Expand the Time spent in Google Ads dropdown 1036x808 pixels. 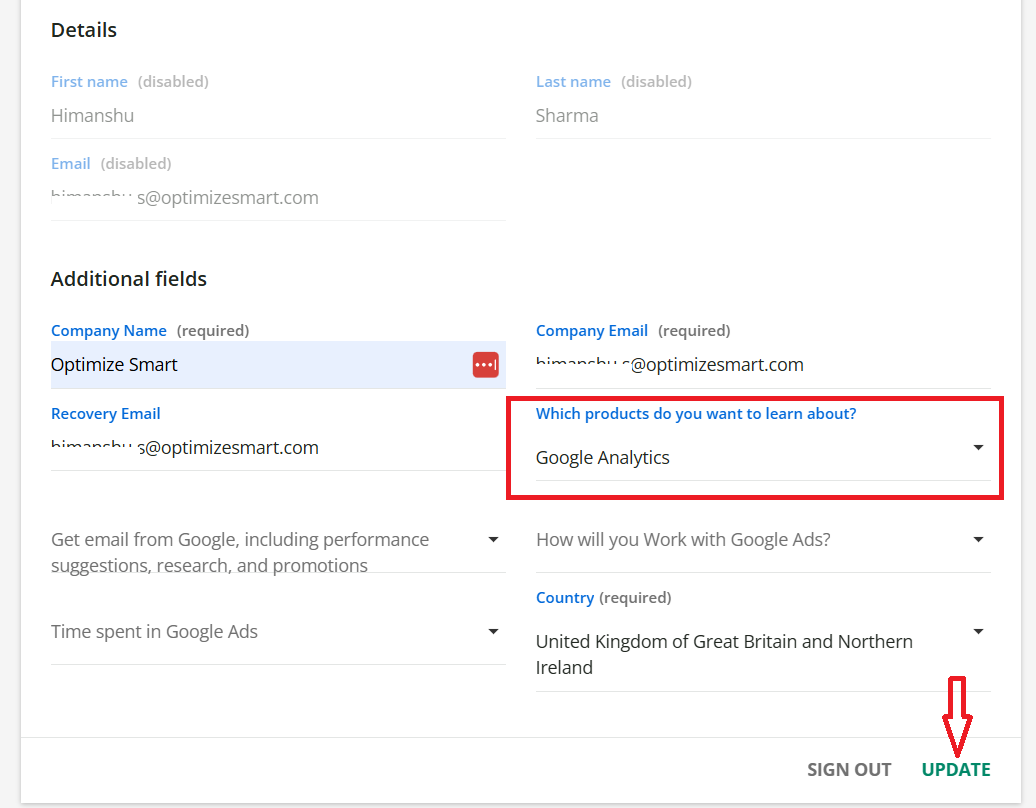click(493, 632)
